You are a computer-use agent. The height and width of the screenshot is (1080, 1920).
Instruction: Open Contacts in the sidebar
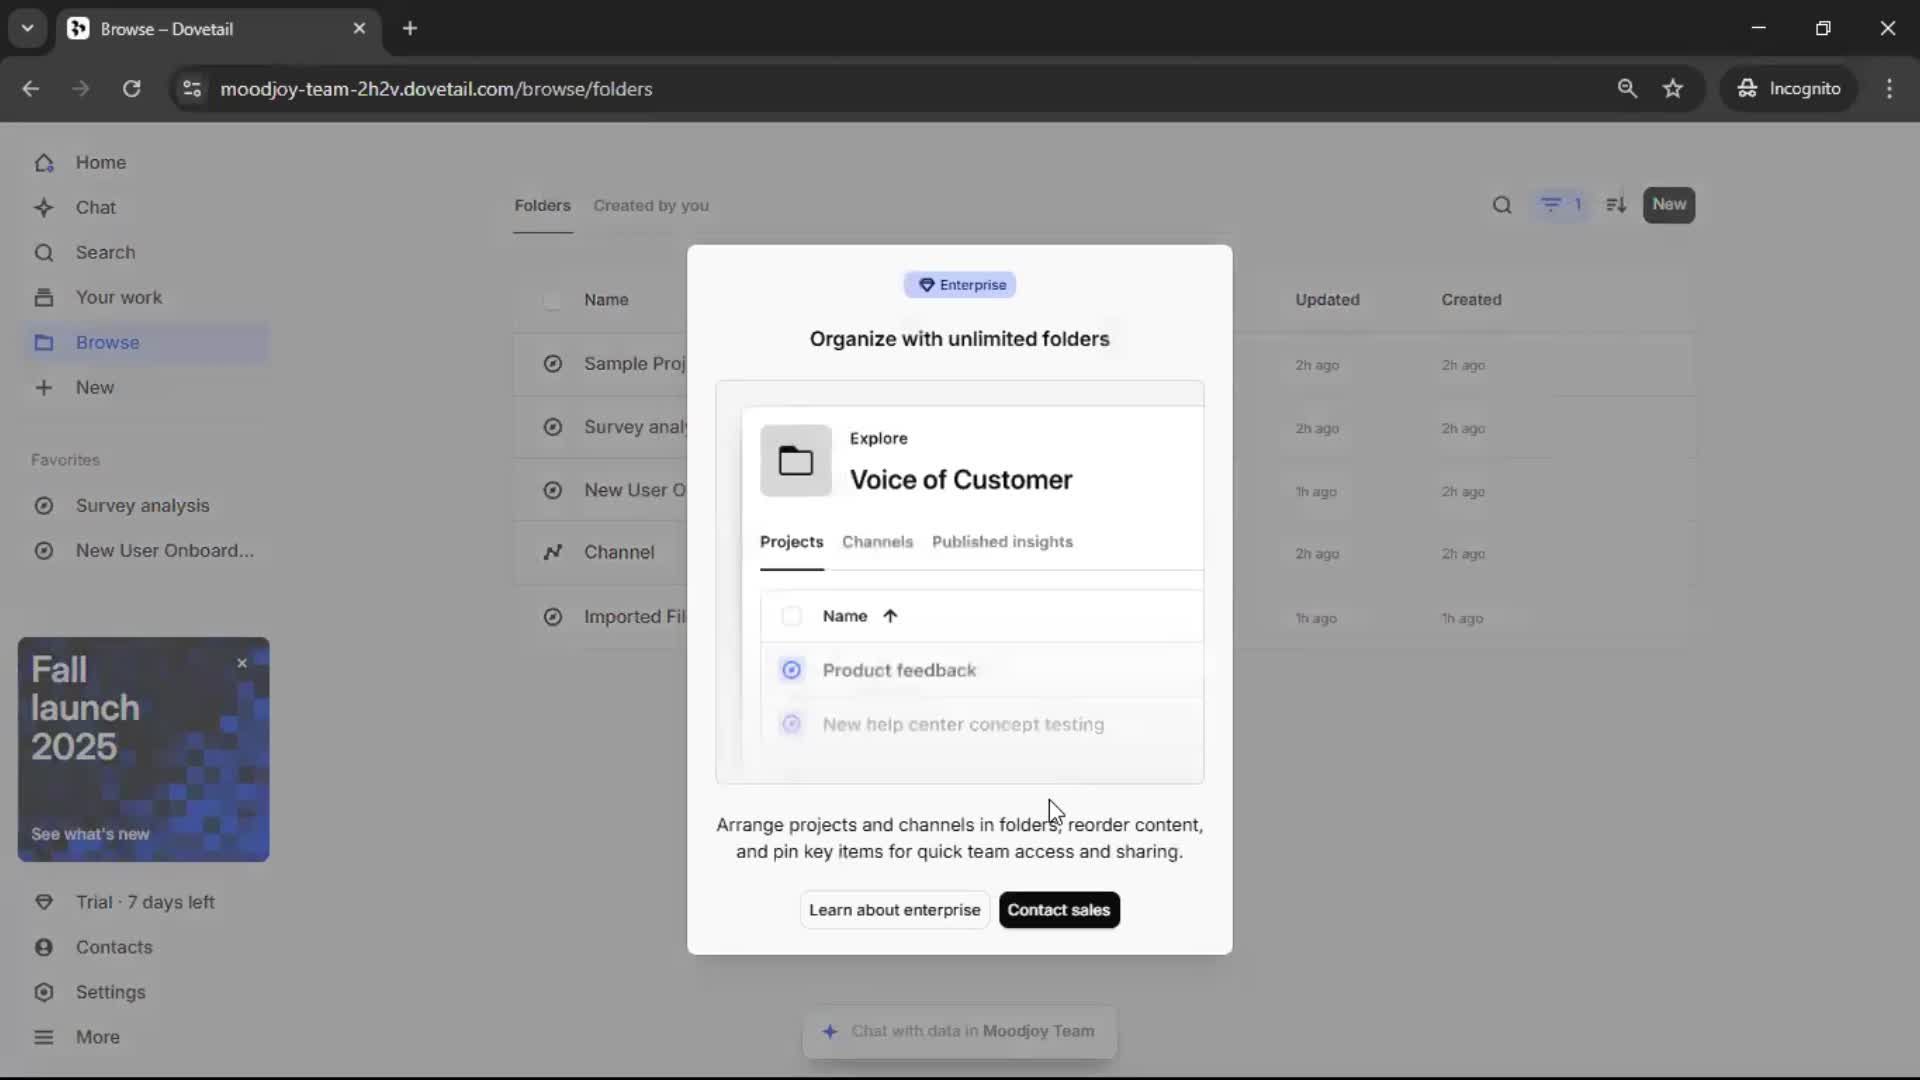coord(113,947)
